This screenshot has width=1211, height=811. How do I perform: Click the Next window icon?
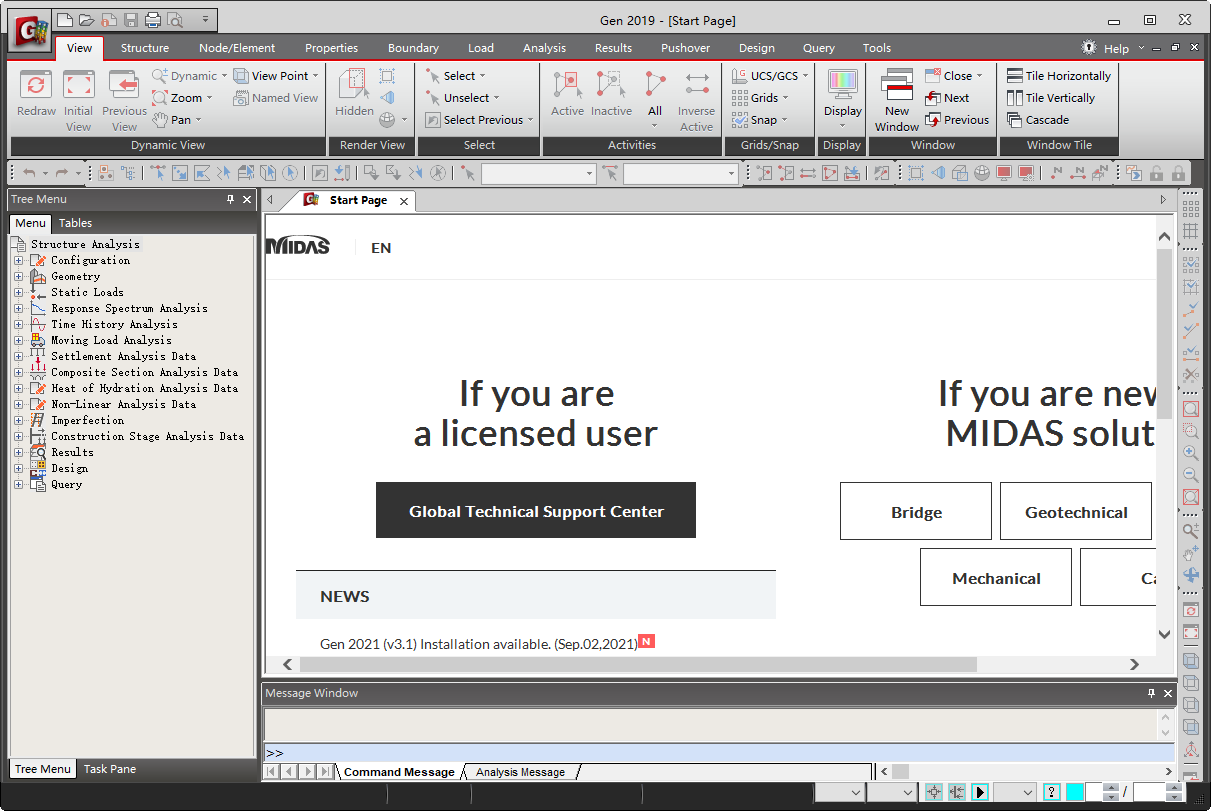click(x=947, y=98)
